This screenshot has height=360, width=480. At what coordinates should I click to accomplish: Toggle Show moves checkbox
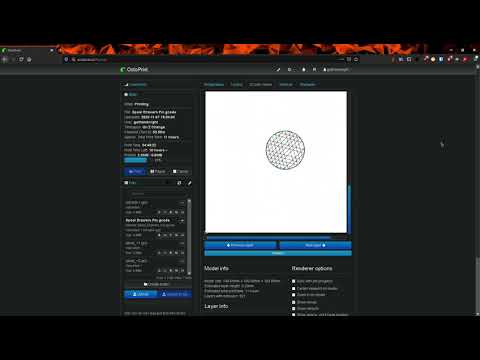click(x=294, y=302)
